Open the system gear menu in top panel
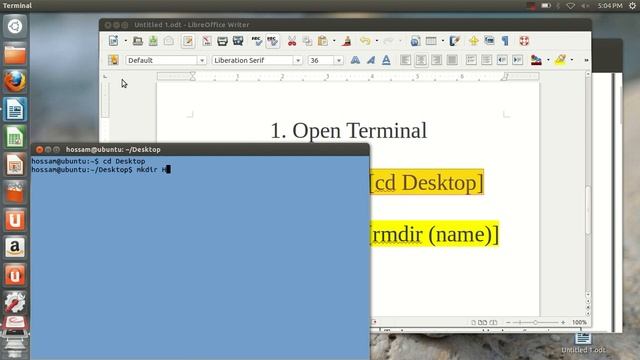Viewport: 640px width, 360px height. click(632, 5)
